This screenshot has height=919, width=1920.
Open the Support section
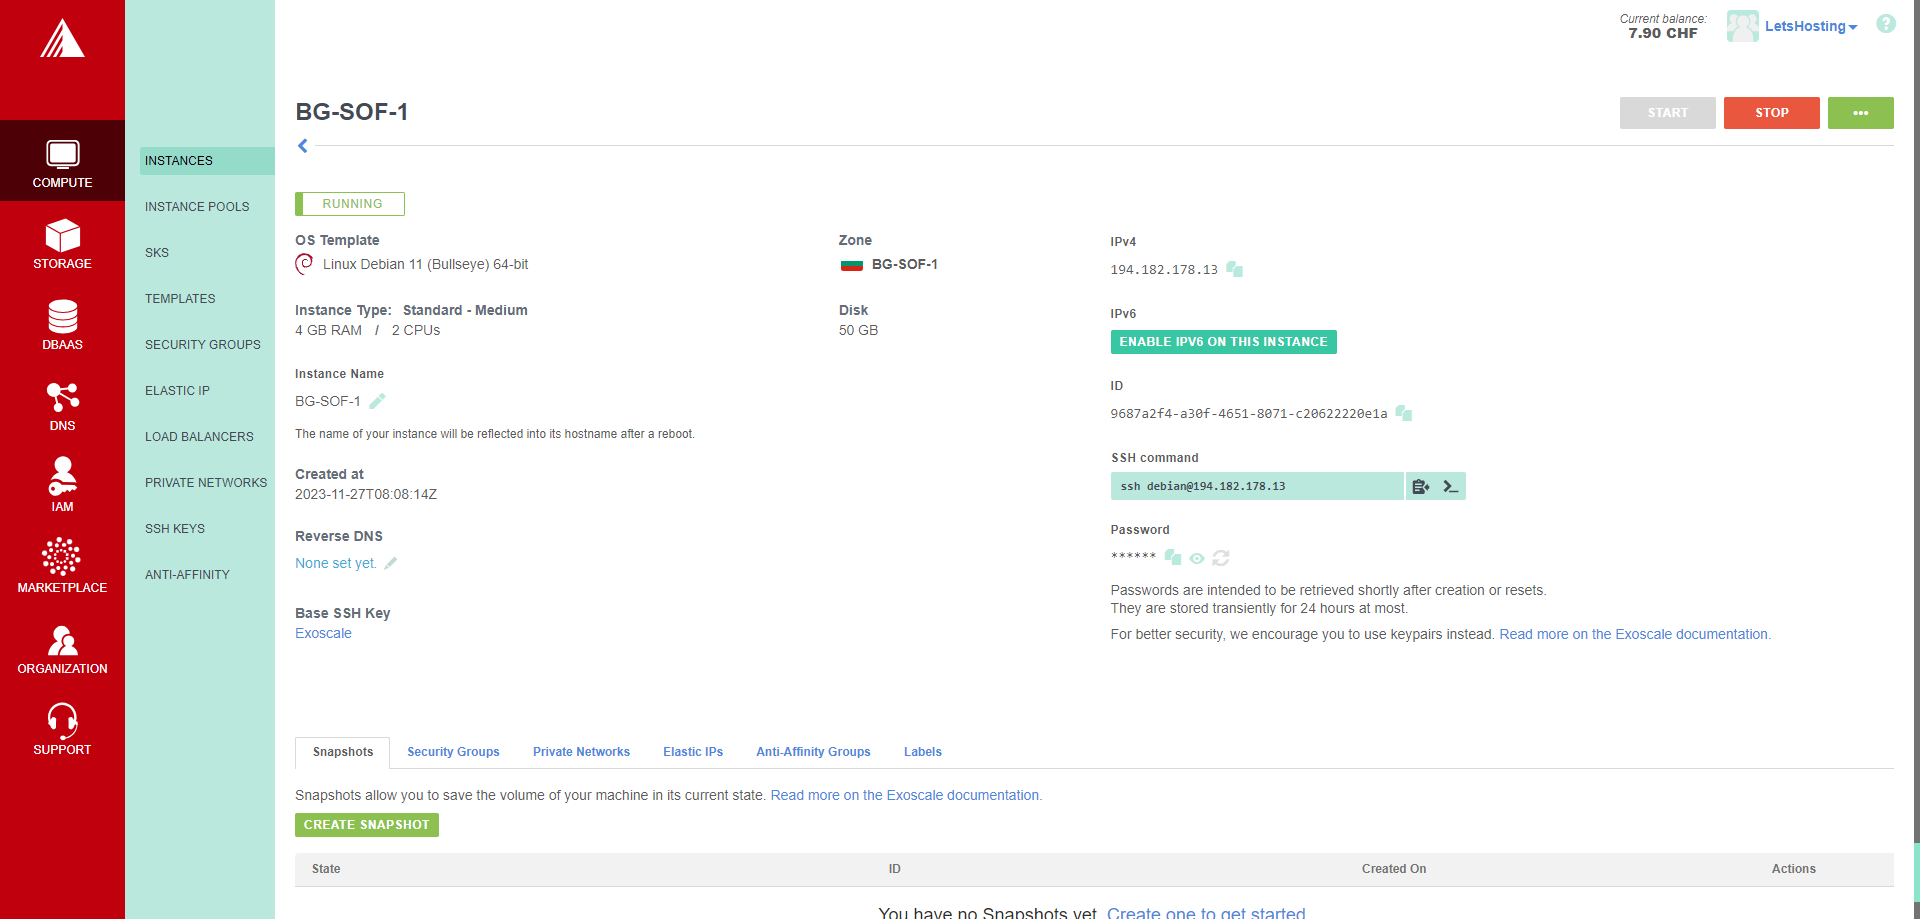point(62,729)
